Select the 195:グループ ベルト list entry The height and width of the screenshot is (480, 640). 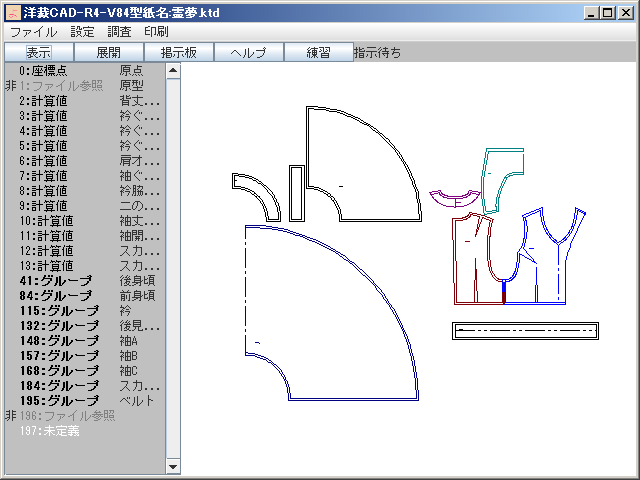pyautogui.click(x=80, y=401)
